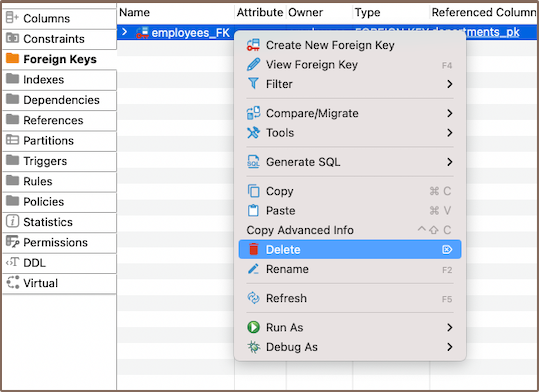The image size is (539, 392).
Task: Click the pencil icon for View Foreign Key
Action: [253, 65]
